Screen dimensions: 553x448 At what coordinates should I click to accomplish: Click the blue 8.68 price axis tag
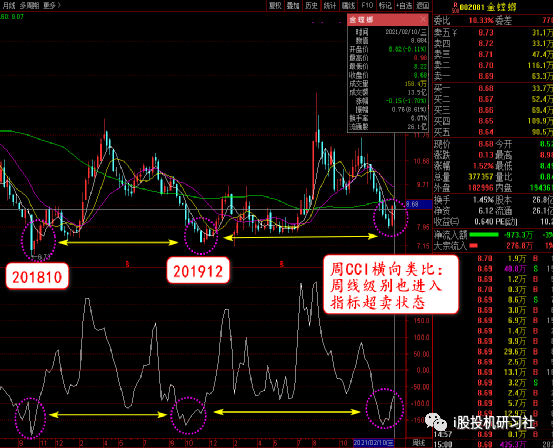[419, 204]
